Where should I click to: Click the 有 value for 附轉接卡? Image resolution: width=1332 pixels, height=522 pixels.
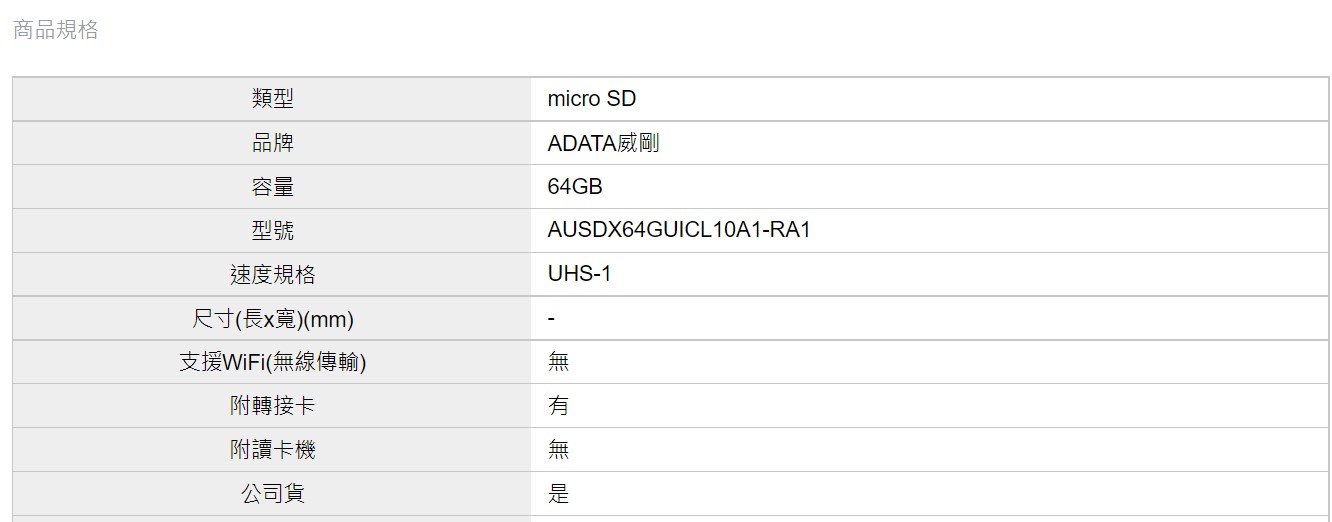click(558, 406)
